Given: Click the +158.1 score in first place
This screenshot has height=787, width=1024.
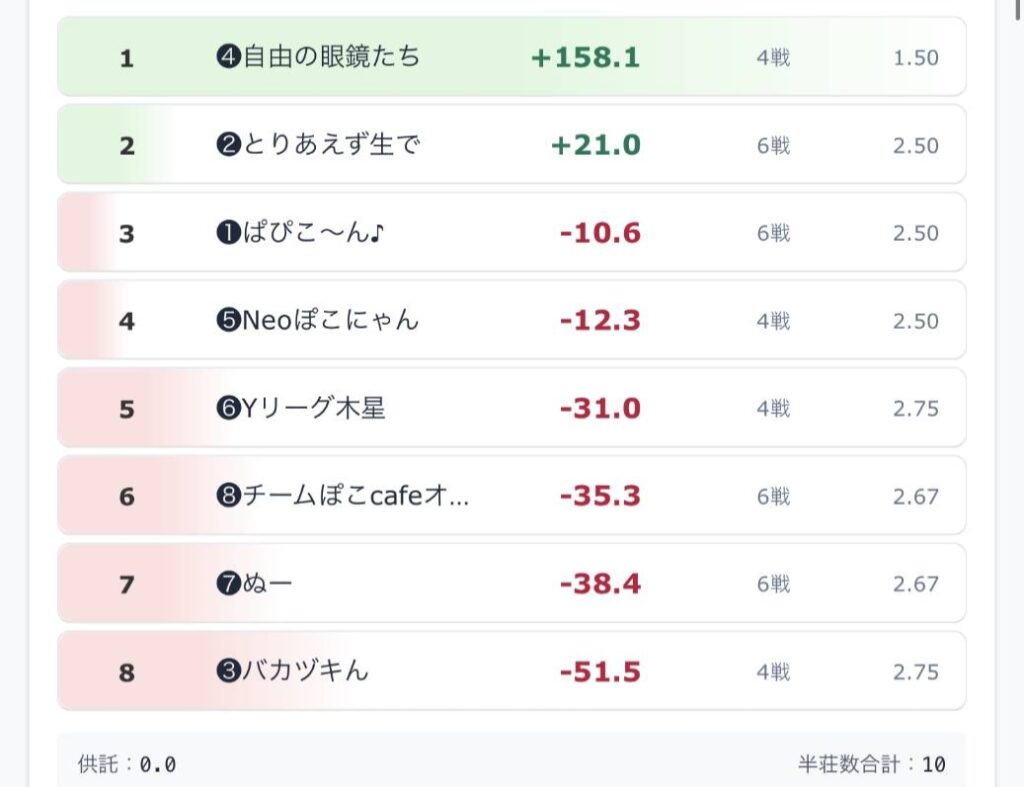Looking at the screenshot, I should pos(585,58).
